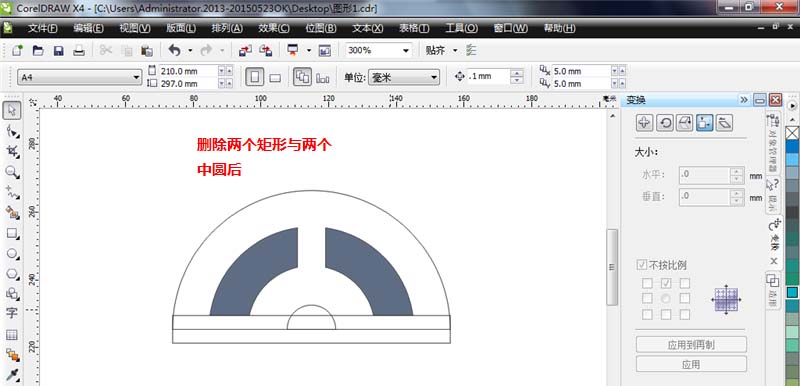This screenshot has width=800, height=386.
Task: Switch to Size transform mode
Action: [705, 123]
